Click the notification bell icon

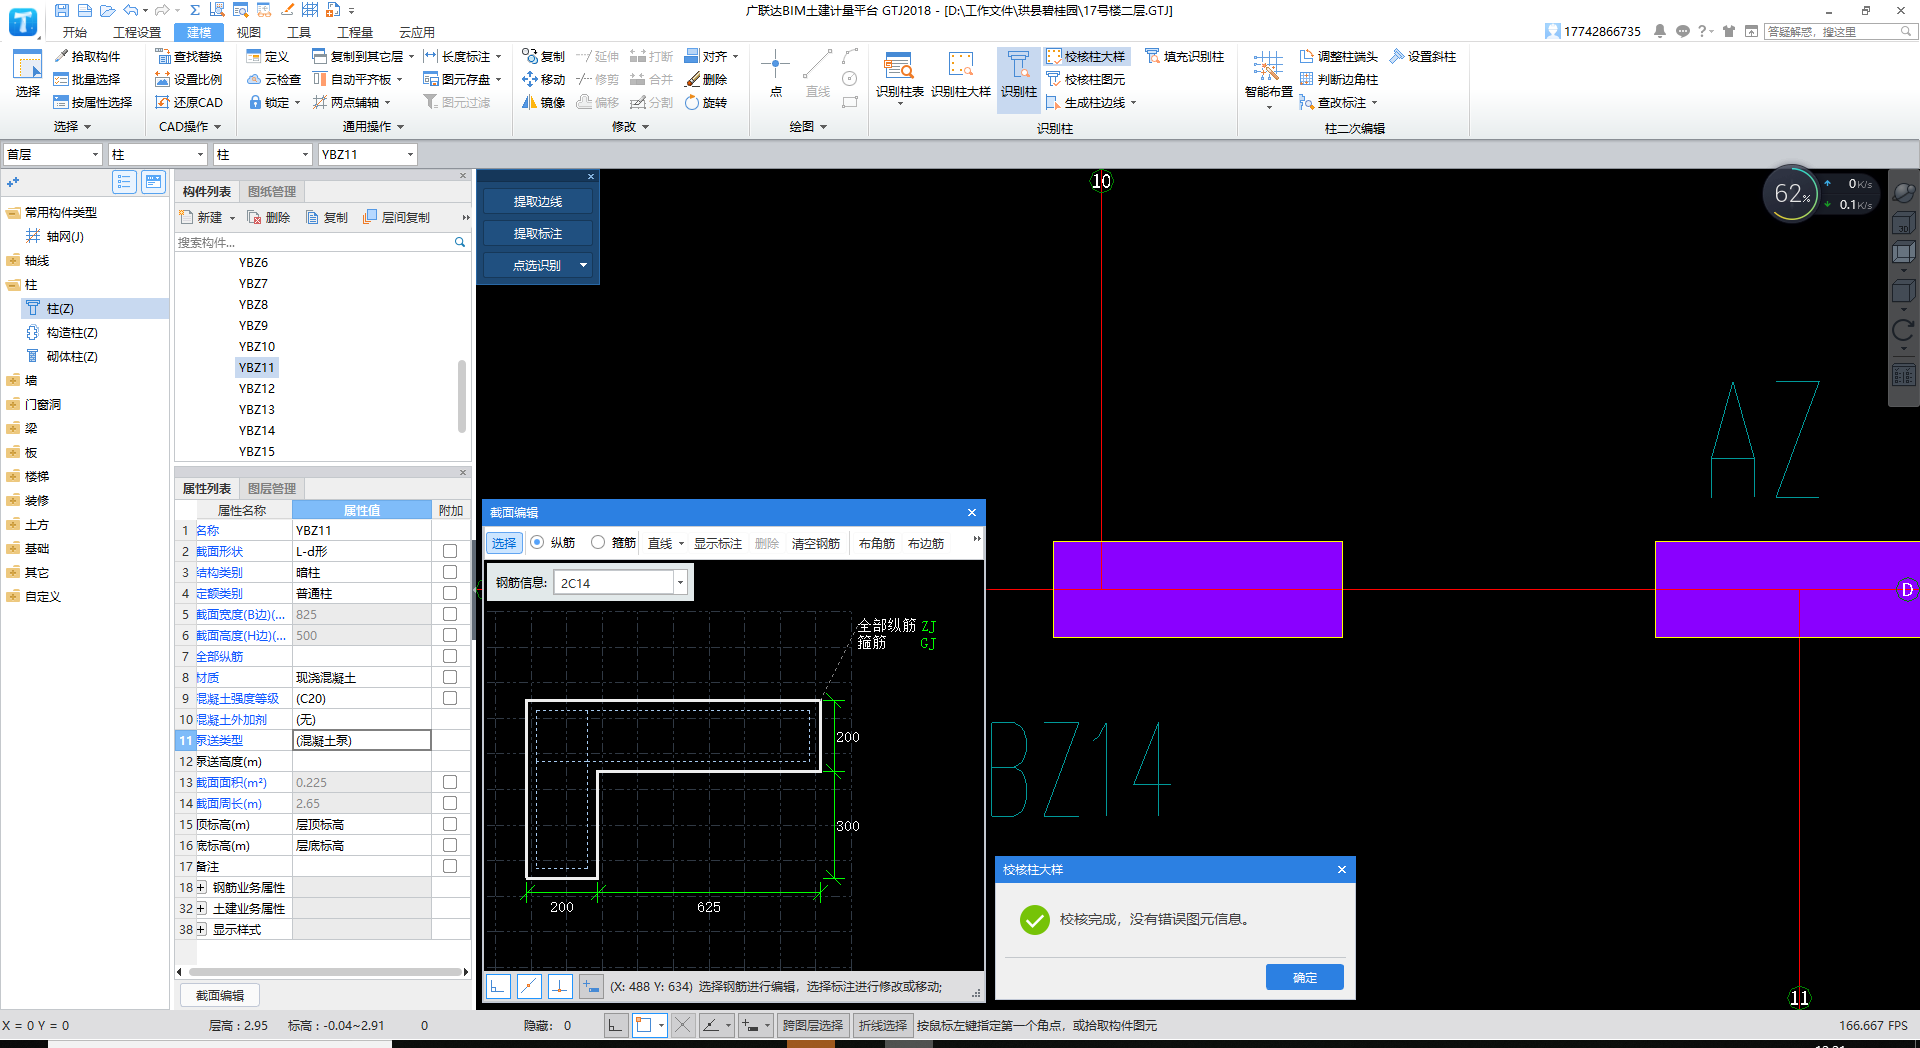1660,32
